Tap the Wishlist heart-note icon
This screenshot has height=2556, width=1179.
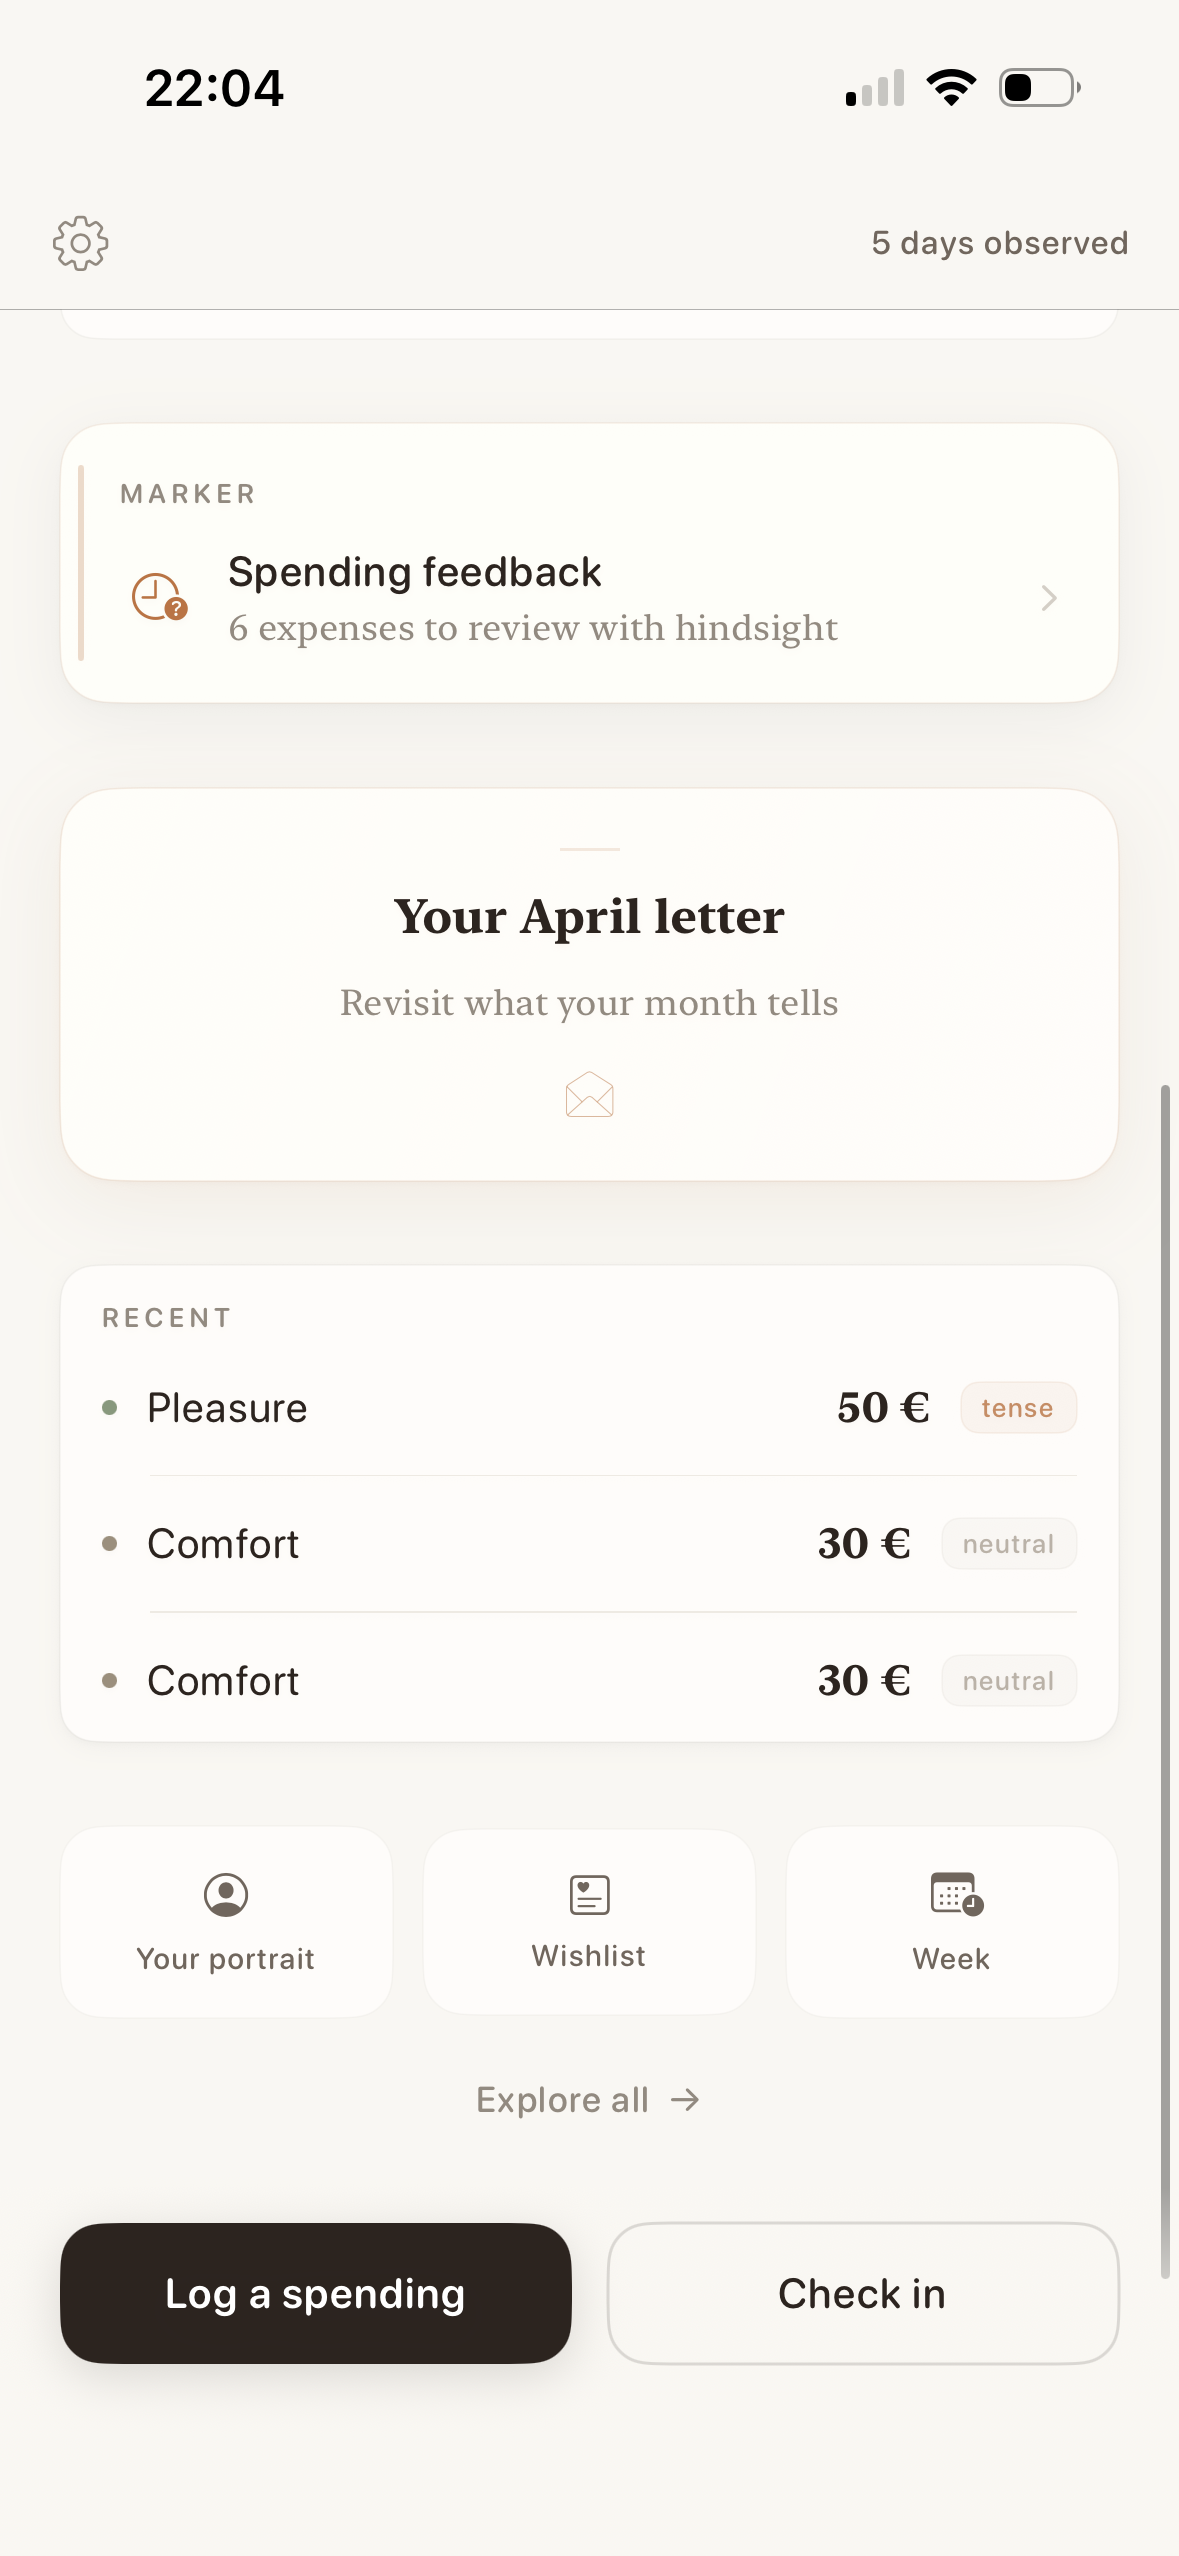(x=589, y=1894)
